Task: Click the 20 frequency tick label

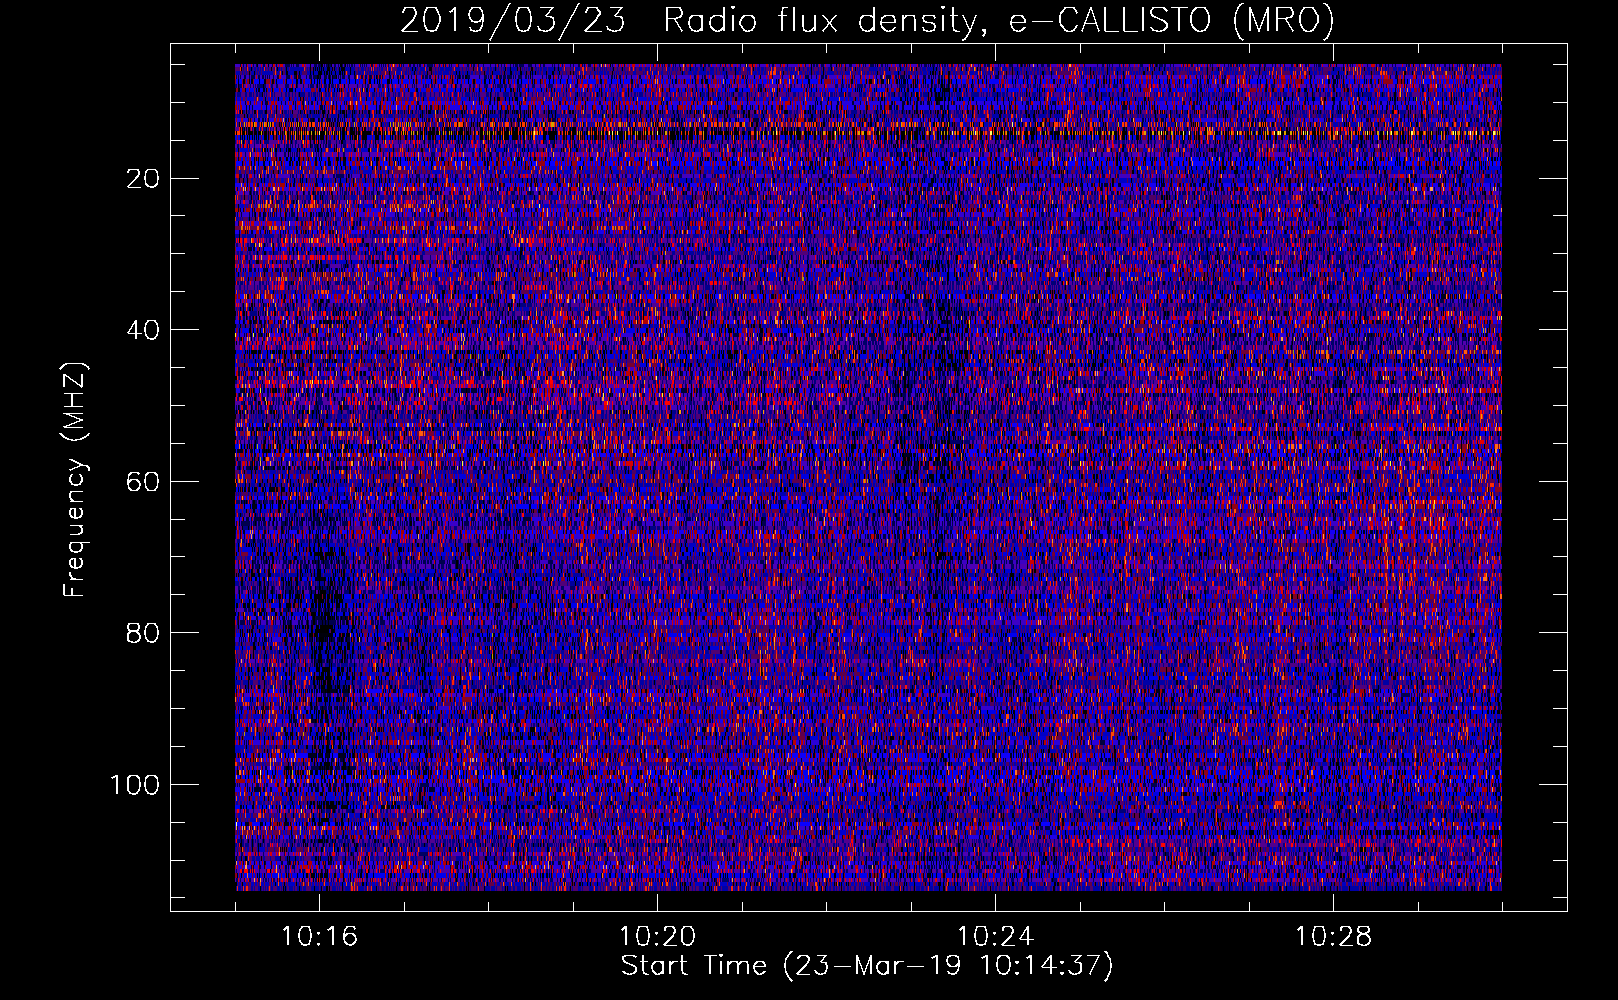Action: click(144, 178)
